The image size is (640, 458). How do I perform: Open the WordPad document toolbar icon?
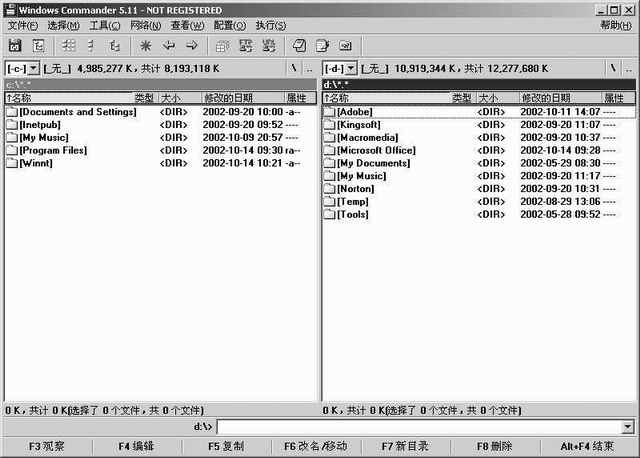[x=322, y=46]
